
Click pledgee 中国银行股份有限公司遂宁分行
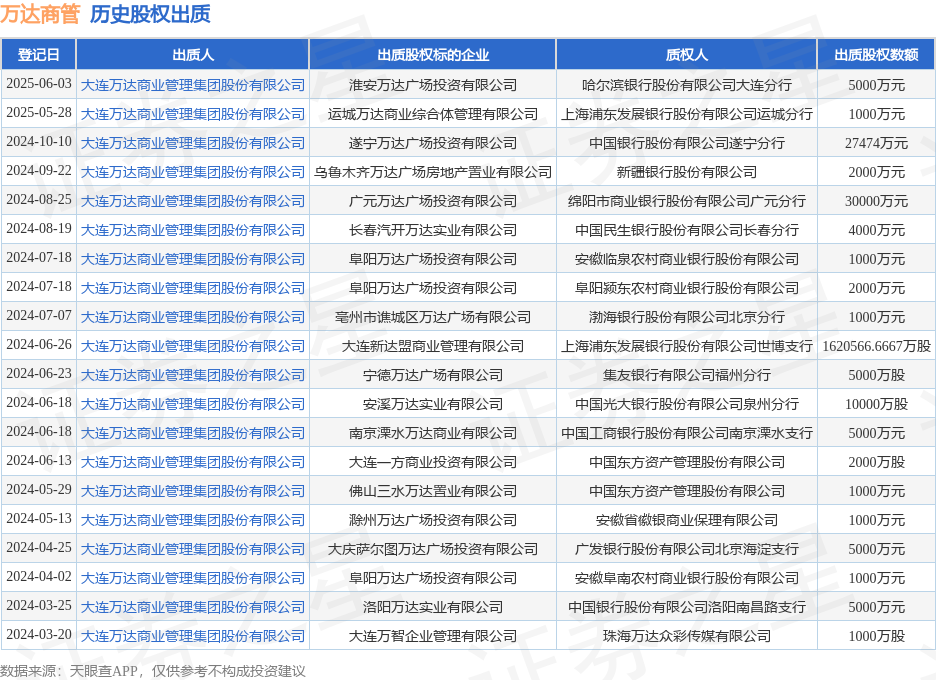686,143
